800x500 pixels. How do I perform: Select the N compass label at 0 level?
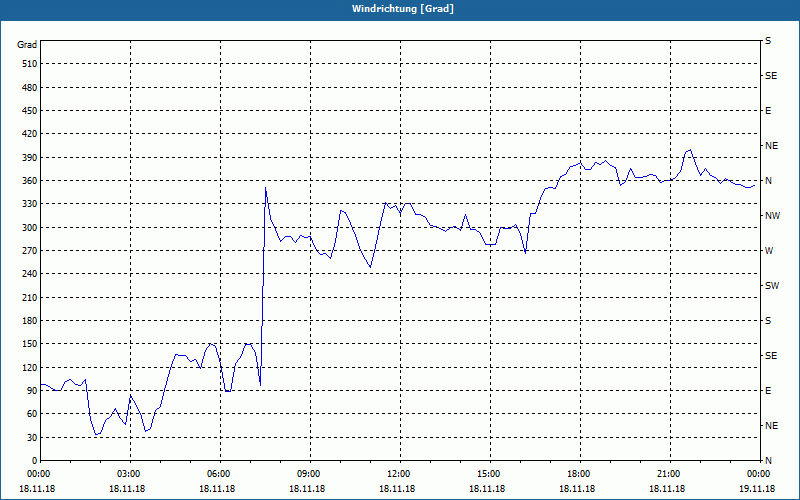tap(768, 461)
